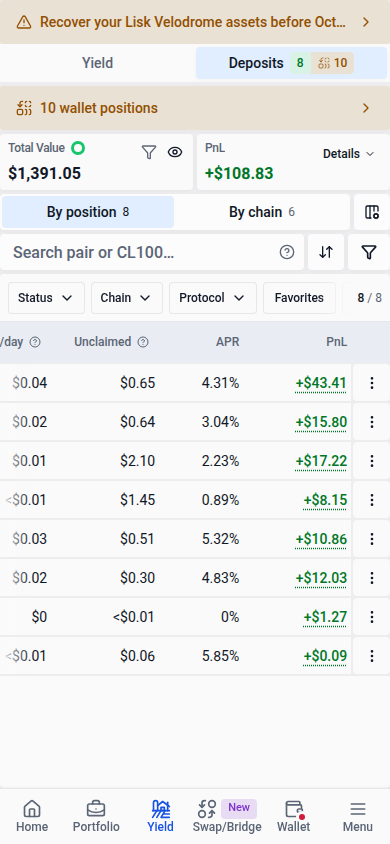Click the help icon next to Unclaimed header
The width and height of the screenshot is (390, 844).
143,342
